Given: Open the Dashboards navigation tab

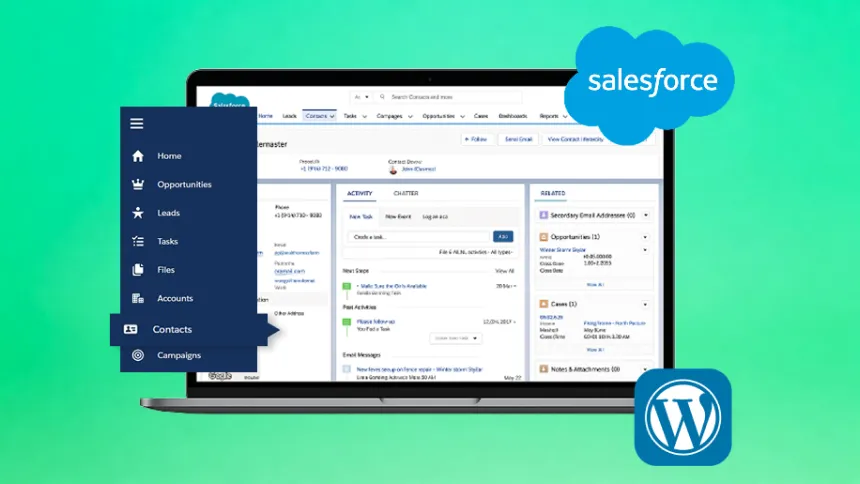Looking at the screenshot, I should click(513, 116).
